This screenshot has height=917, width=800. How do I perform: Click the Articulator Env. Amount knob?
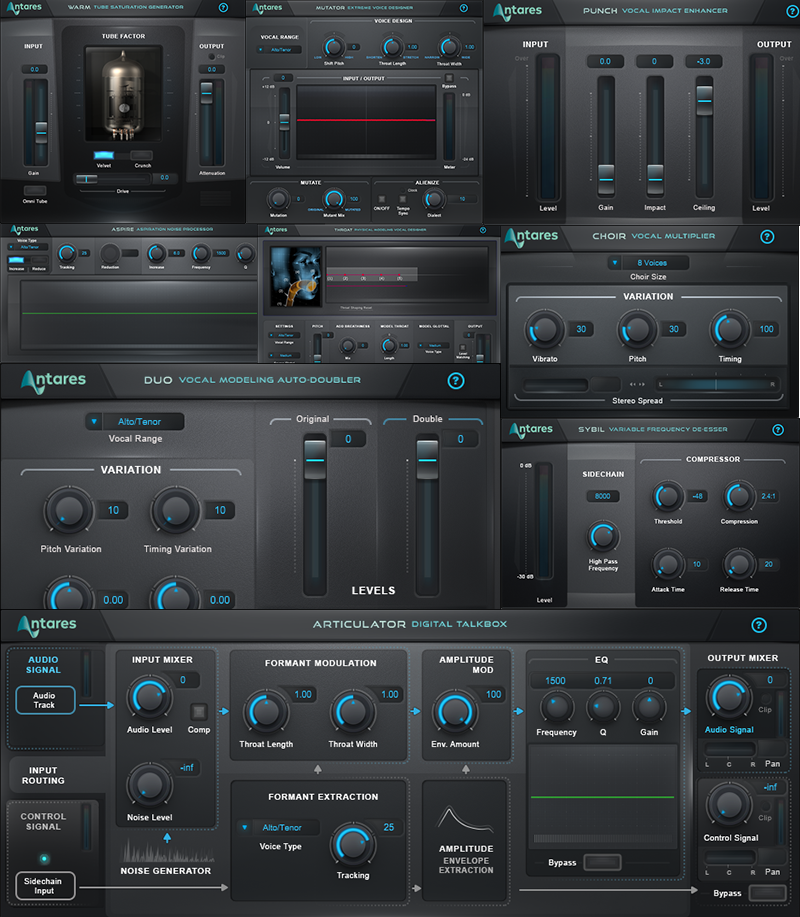click(x=454, y=712)
